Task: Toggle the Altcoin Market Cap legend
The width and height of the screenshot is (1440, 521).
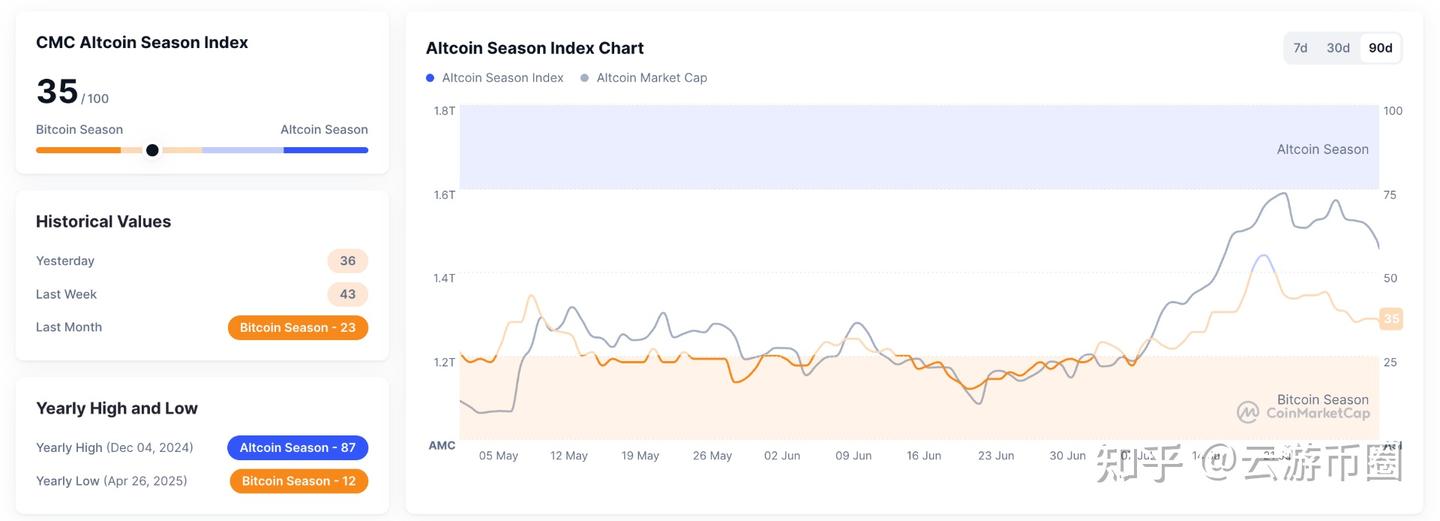Action: pos(651,78)
